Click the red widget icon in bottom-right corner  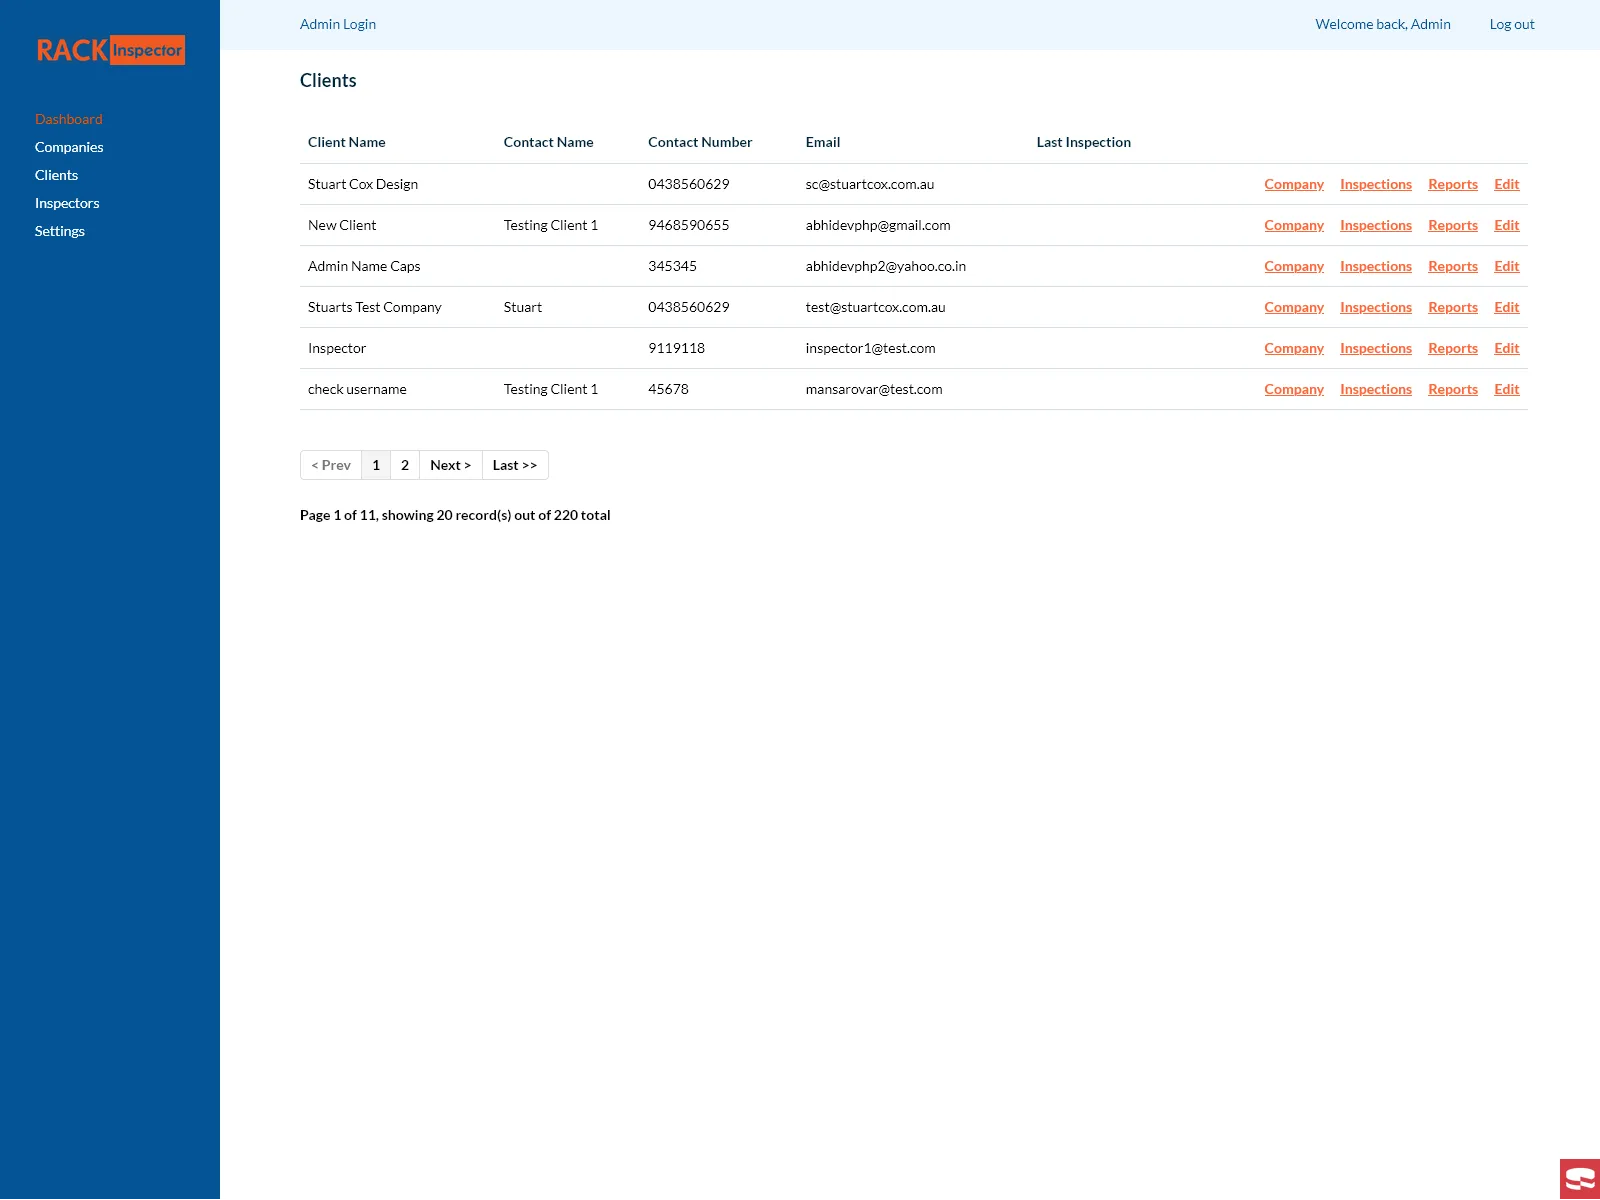coord(1579,1179)
